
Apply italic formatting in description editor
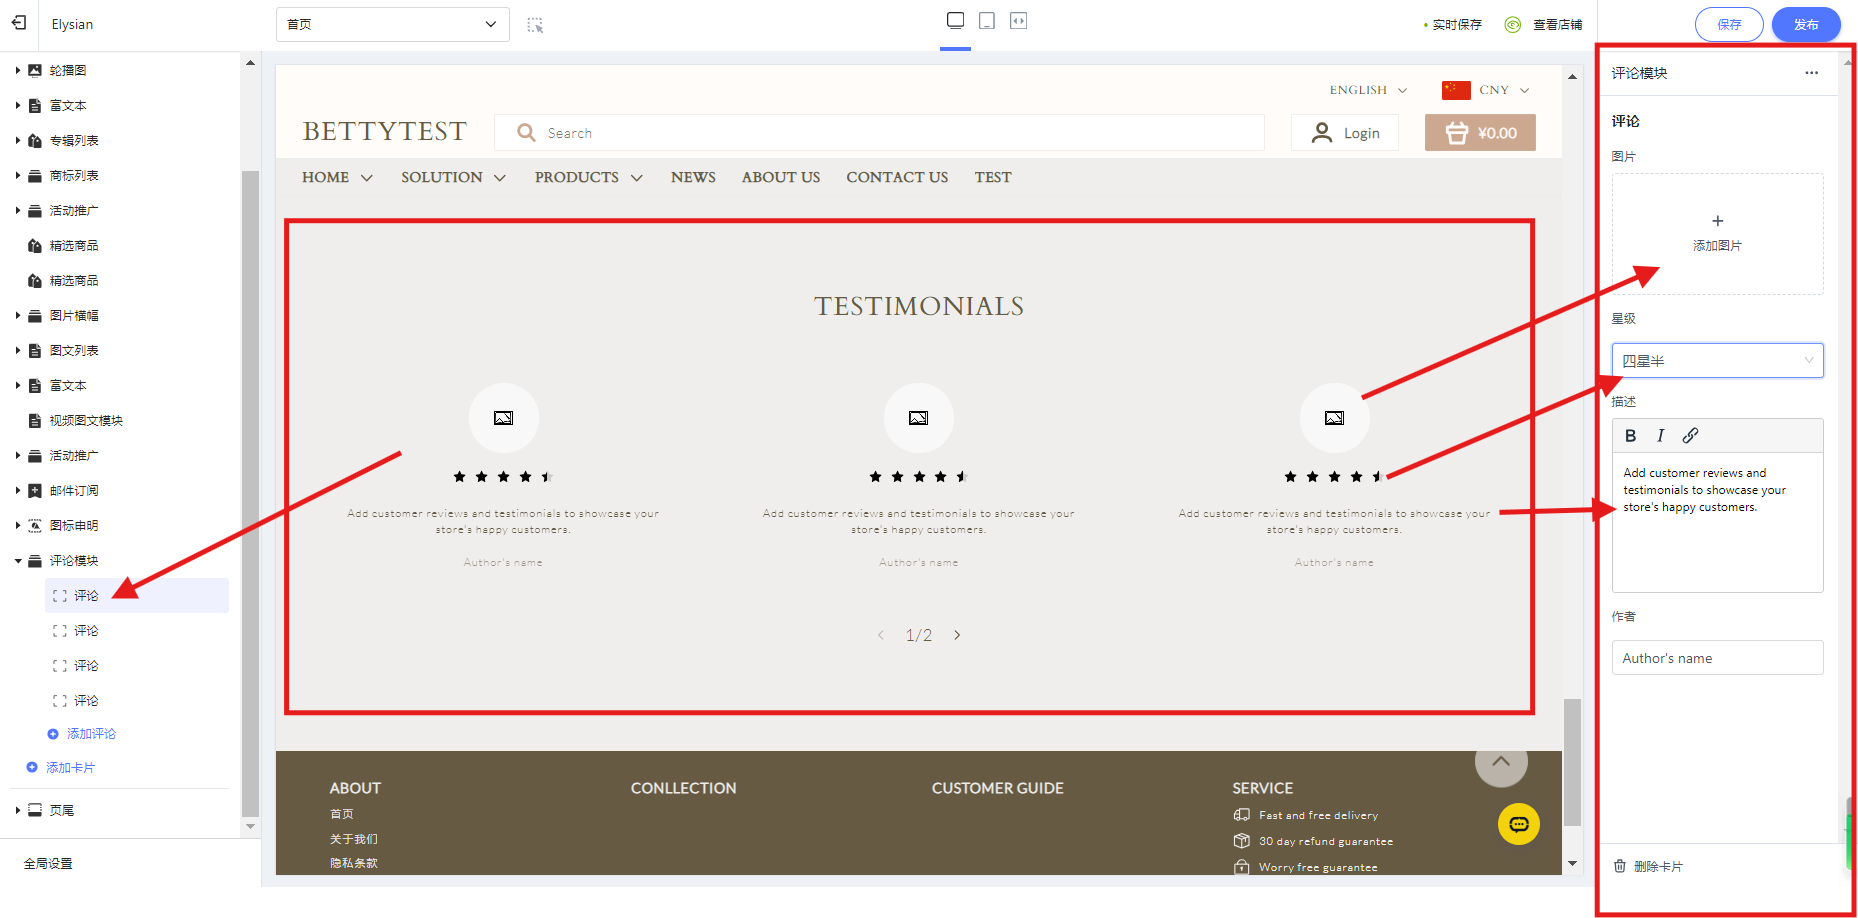[x=1660, y=436]
